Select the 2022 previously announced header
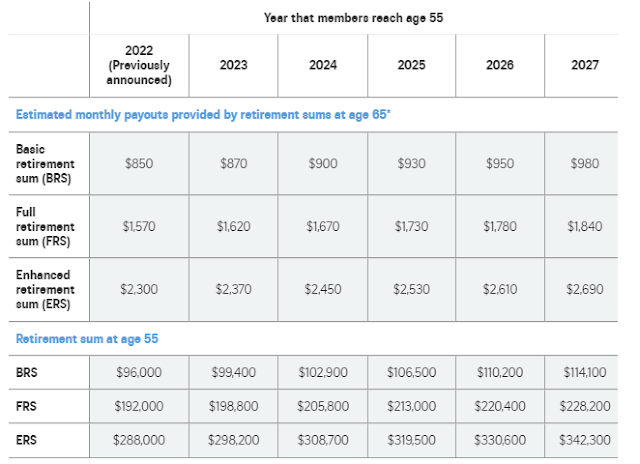This screenshot has width=640, height=464. [139, 65]
